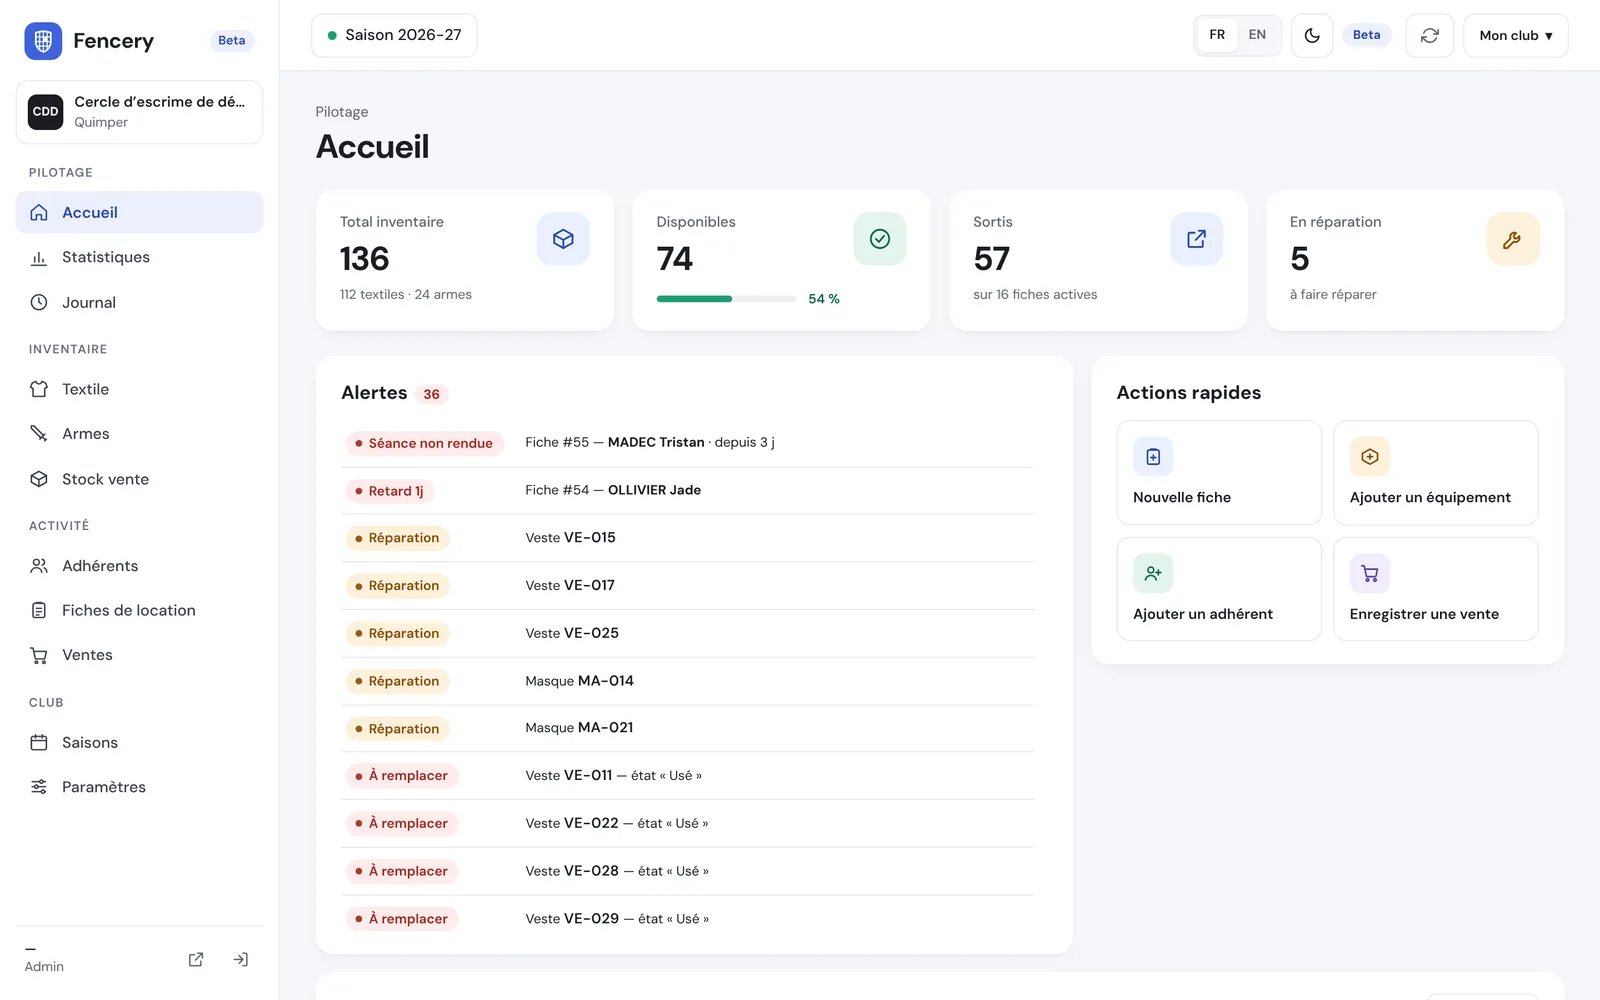
Task: Switch language to EN
Action: pos(1257,35)
